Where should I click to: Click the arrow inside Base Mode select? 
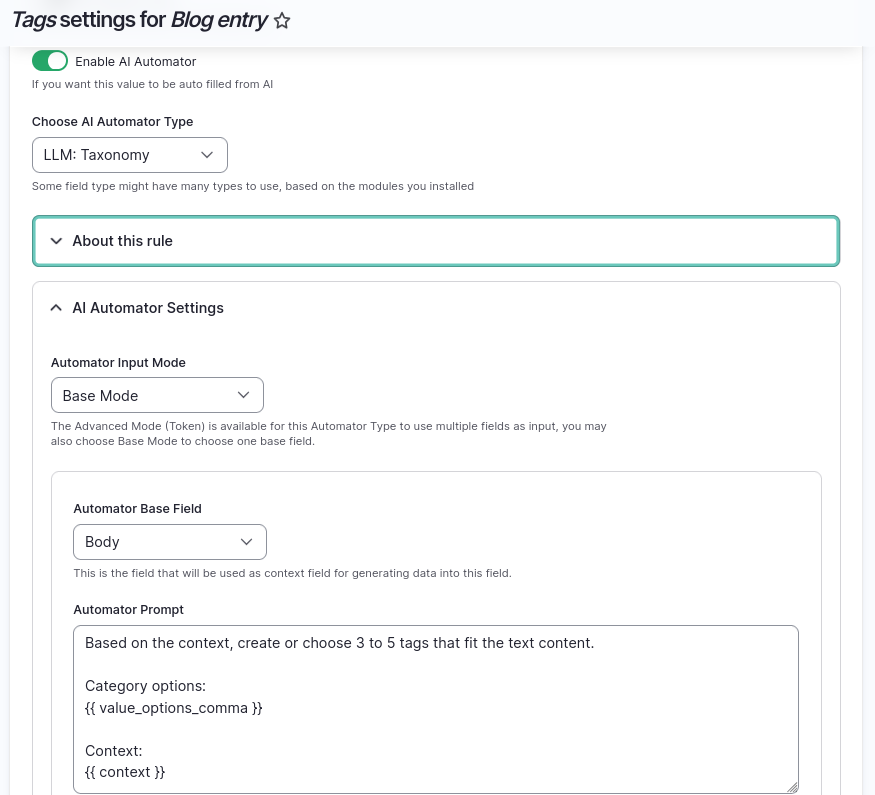(x=243, y=394)
